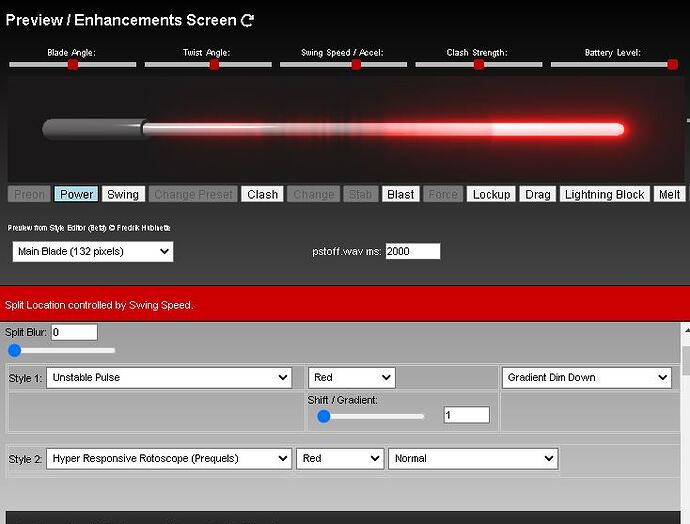Set the Battery Level slider handle
Viewport: 690px width, 524px height.
click(672, 65)
